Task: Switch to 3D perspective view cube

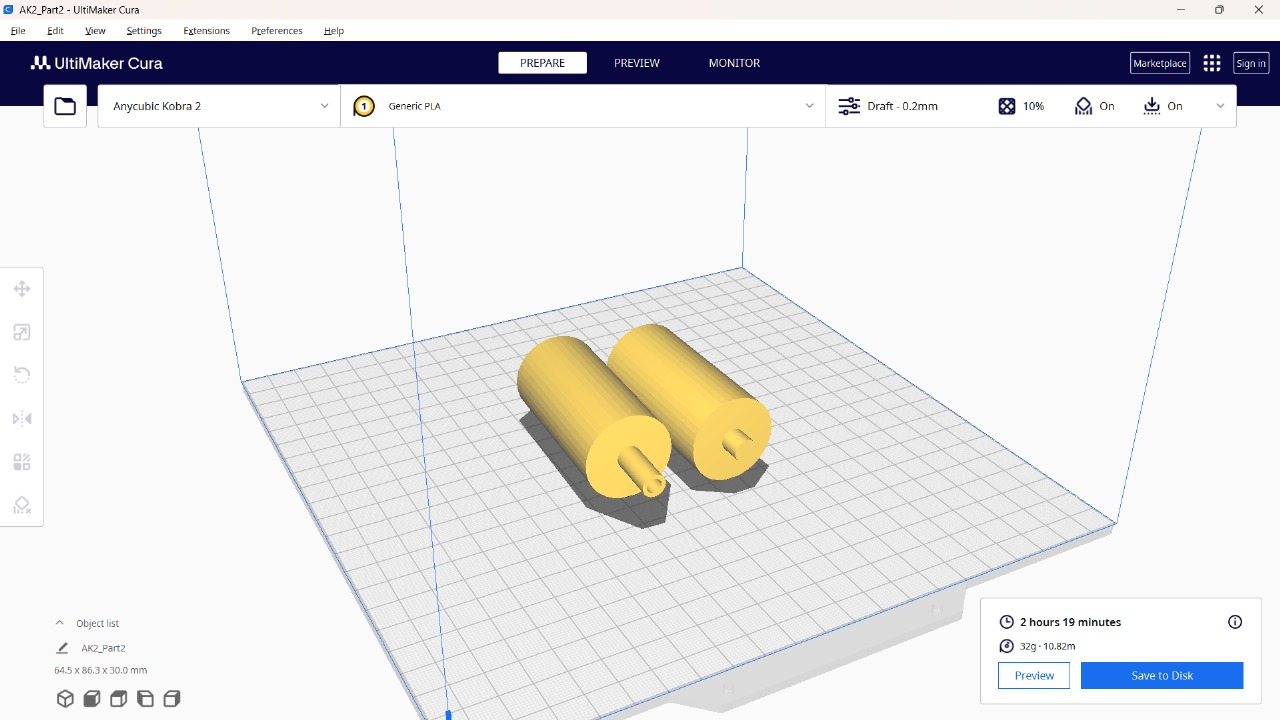Action: (x=65, y=699)
